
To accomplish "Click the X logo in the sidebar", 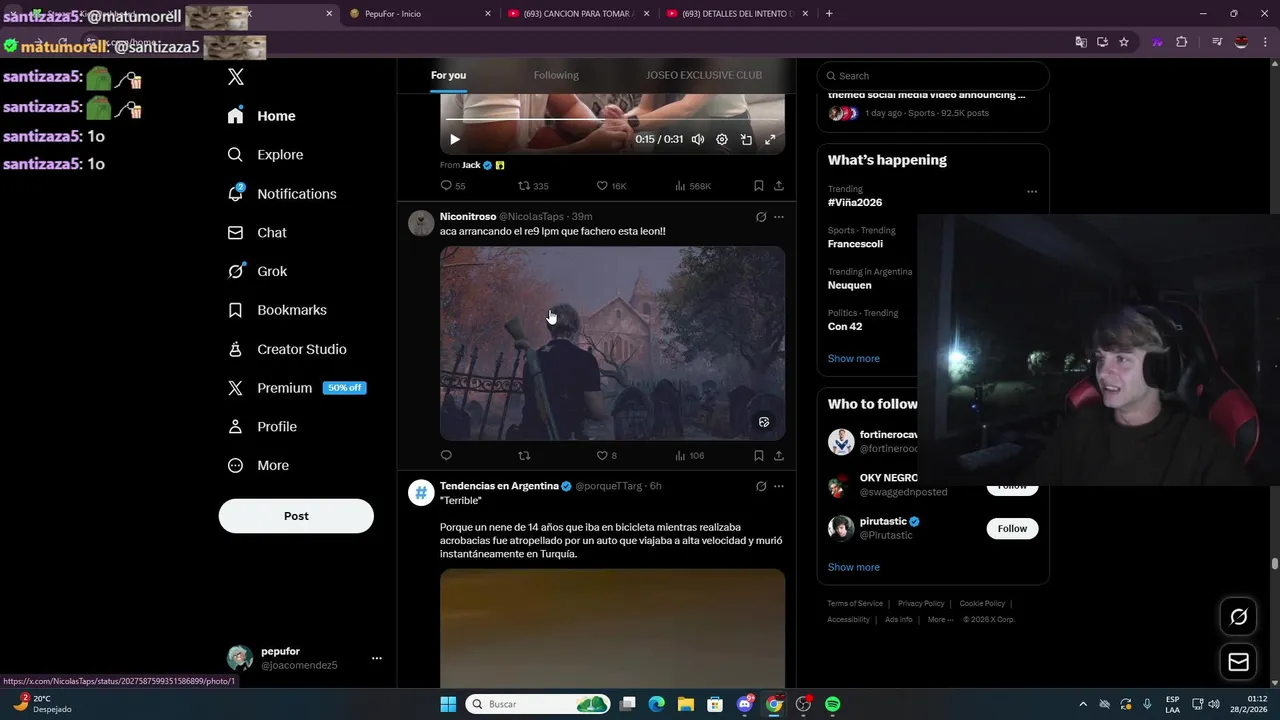I will point(236,77).
